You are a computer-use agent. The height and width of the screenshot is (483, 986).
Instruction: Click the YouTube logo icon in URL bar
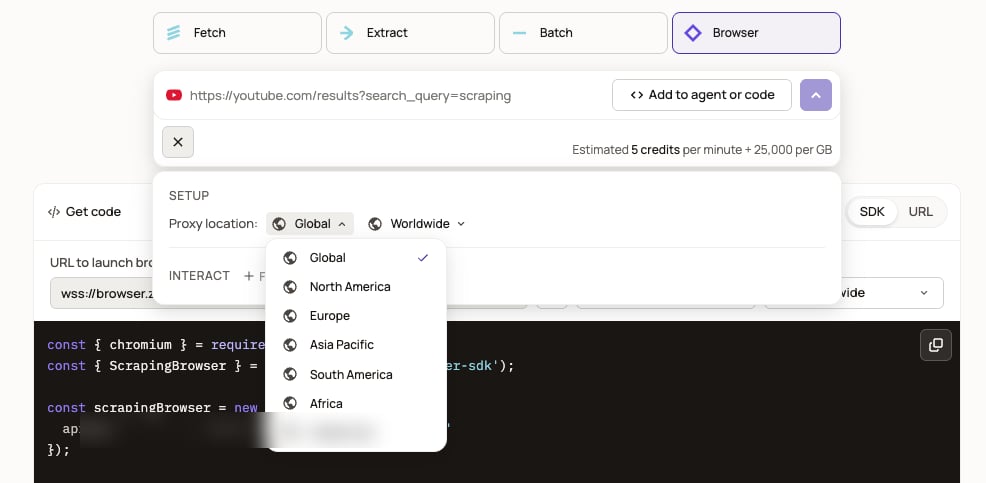tap(174, 96)
